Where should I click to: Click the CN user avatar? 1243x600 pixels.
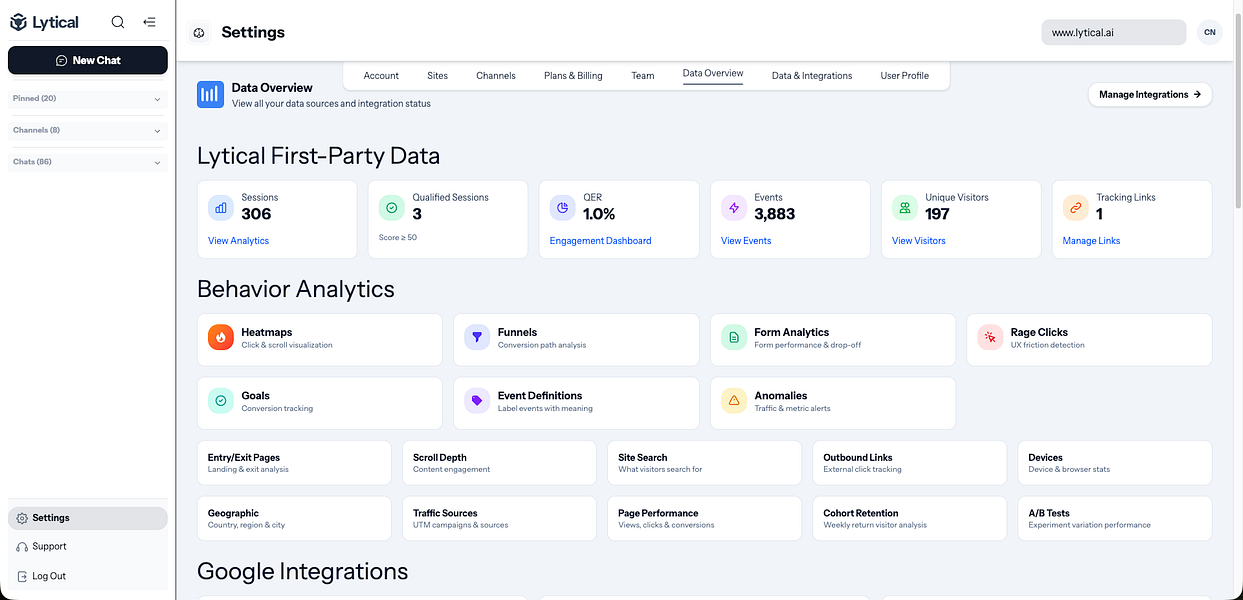point(1210,33)
